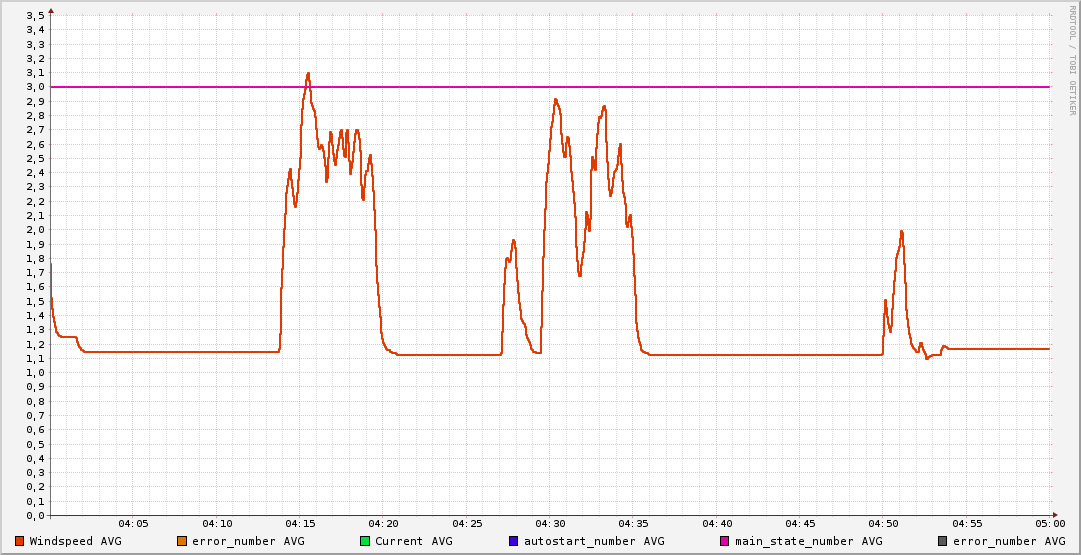
Task: Select the 'Current AVG' legend label
Action: [414, 541]
